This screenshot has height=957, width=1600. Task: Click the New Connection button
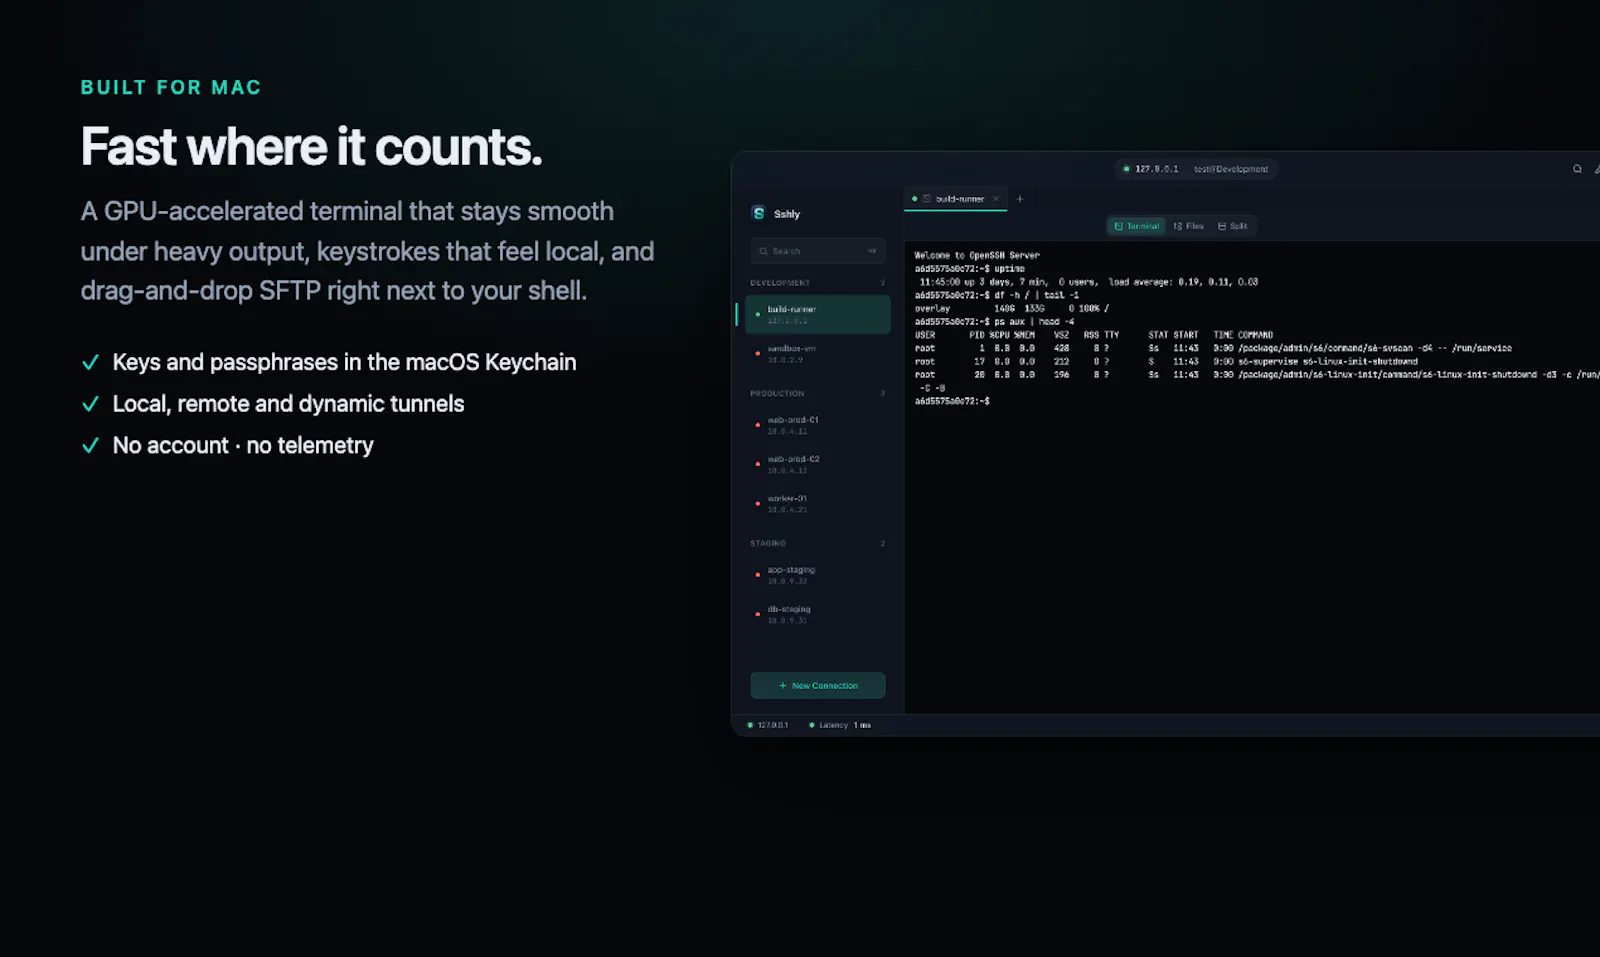pyautogui.click(x=818, y=685)
